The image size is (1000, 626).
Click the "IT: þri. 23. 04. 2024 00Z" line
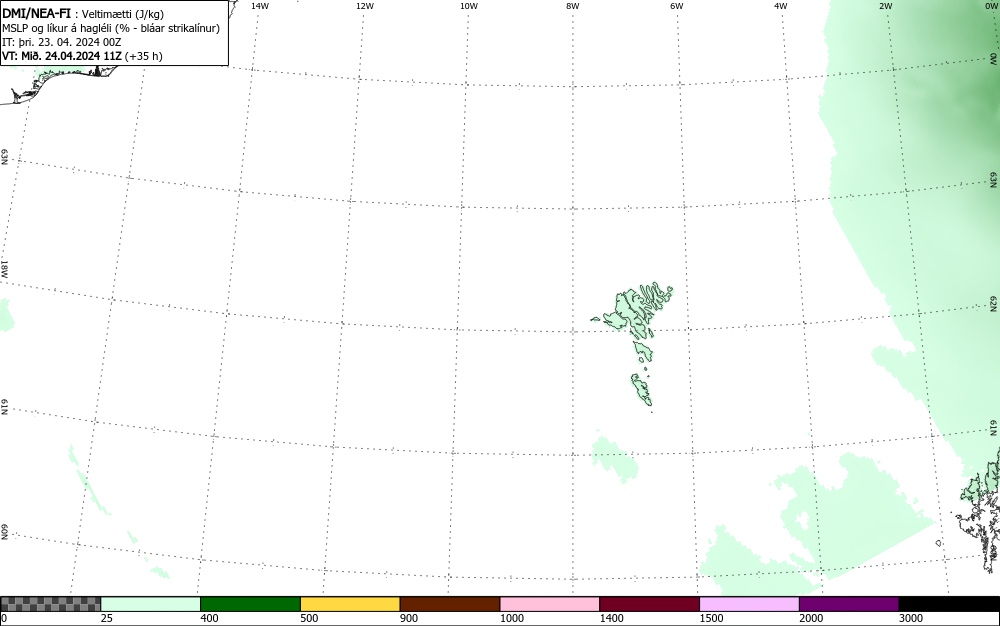62,42
